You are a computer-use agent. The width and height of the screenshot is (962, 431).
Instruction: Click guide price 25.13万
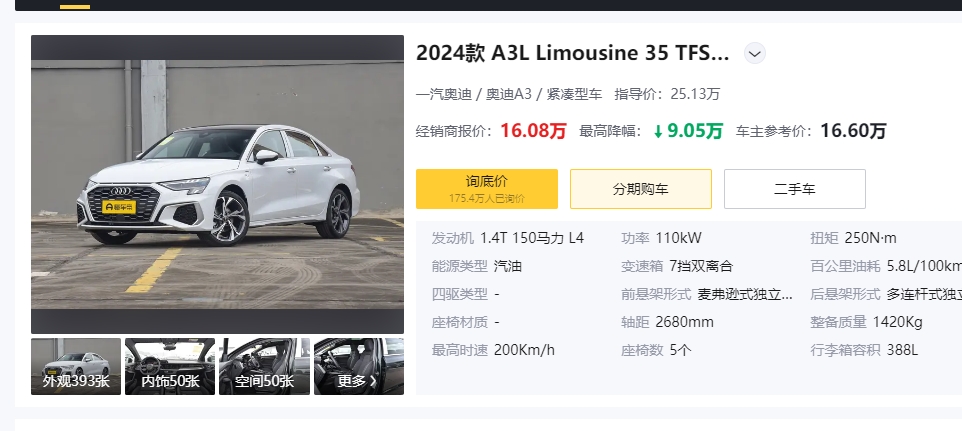coord(695,94)
